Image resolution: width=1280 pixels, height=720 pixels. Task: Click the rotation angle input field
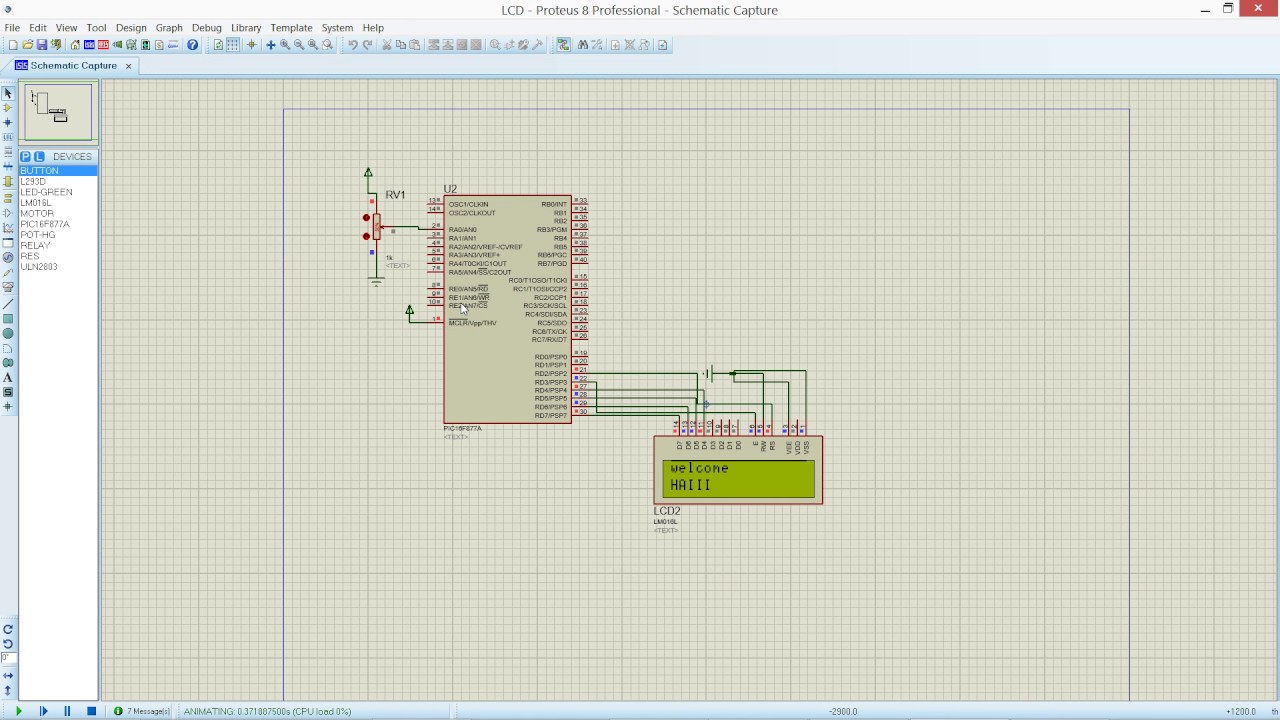pyautogui.click(x=8, y=658)
